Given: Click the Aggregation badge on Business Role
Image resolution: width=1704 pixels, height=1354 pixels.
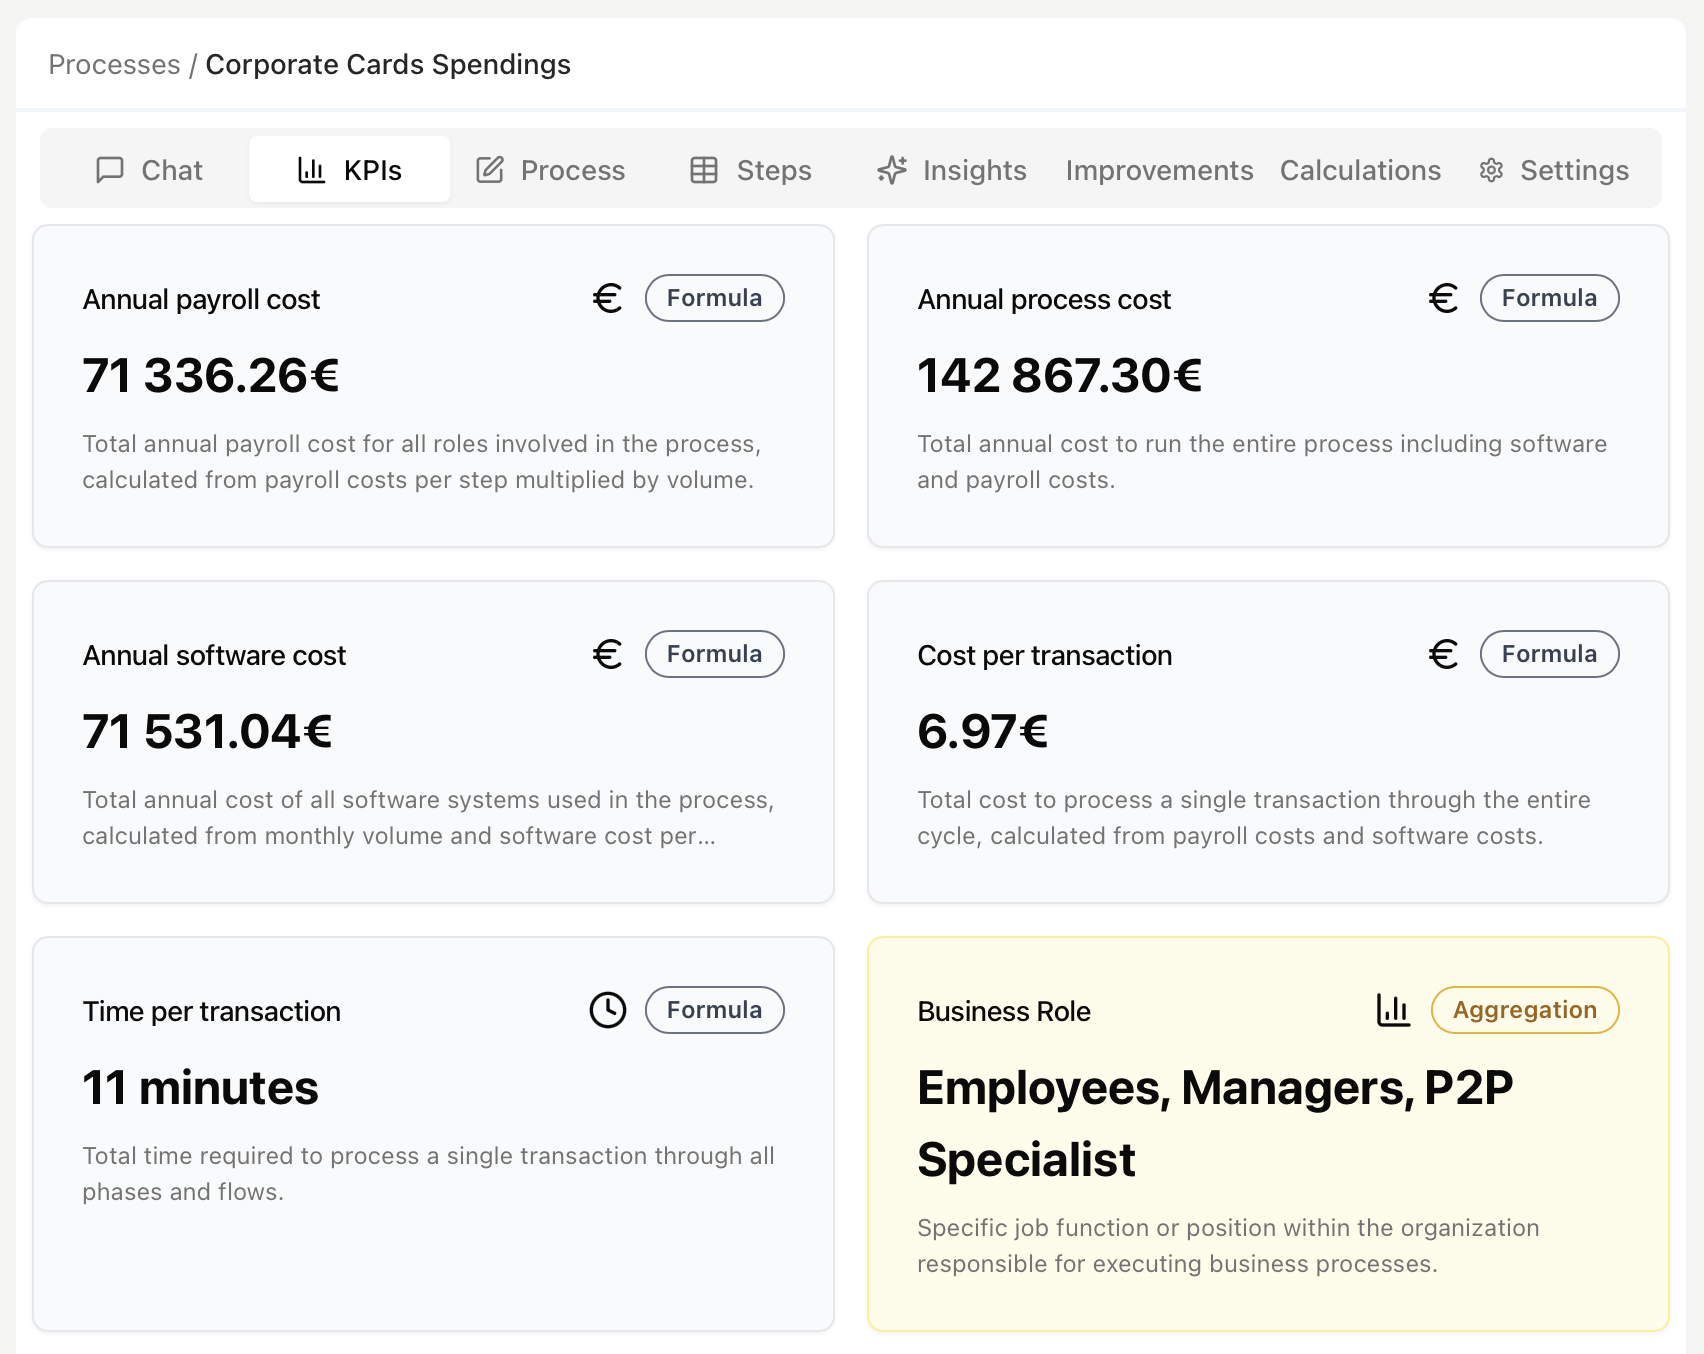Looking at the screenshot, I should (x=1524, y=1010).
